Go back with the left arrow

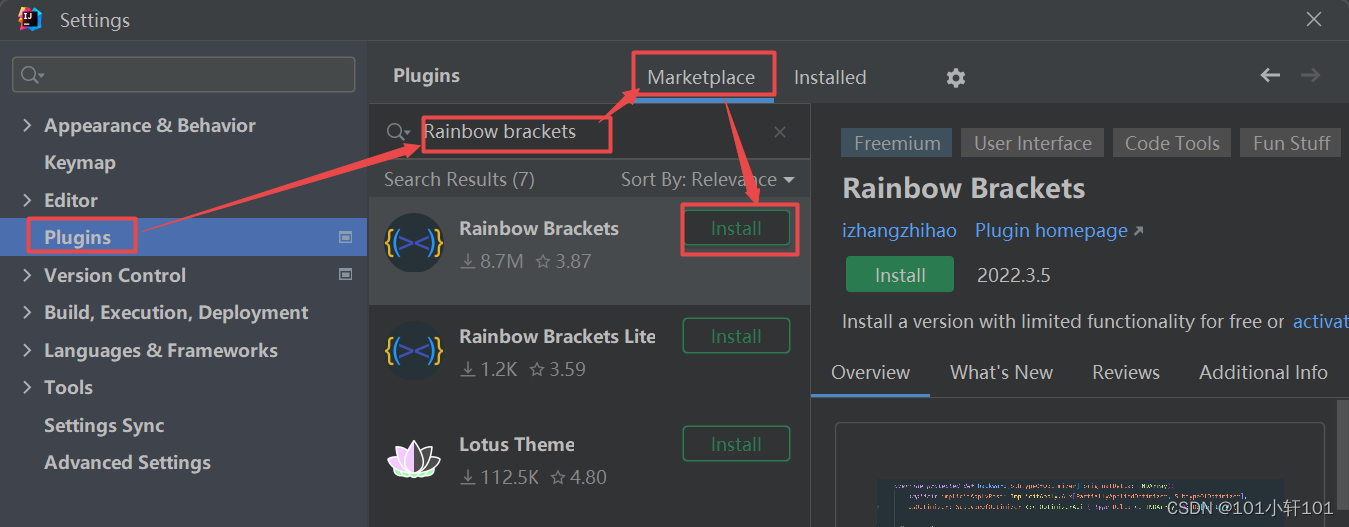click(x=1270, y=75)
